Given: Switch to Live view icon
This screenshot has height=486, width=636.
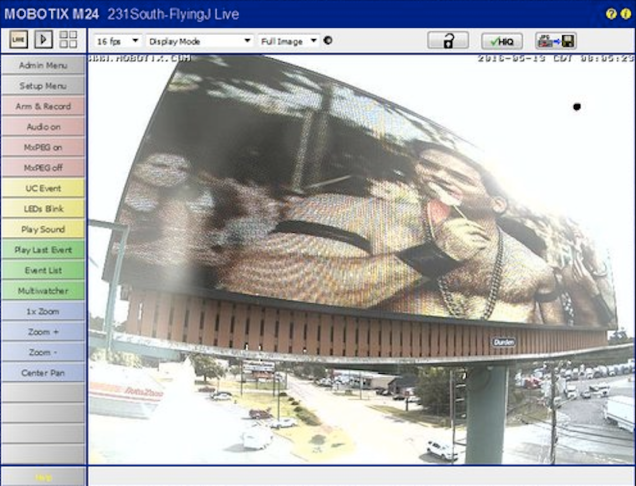Looking at the screenshot, I should pyautogui.click(x=19, y=40).
